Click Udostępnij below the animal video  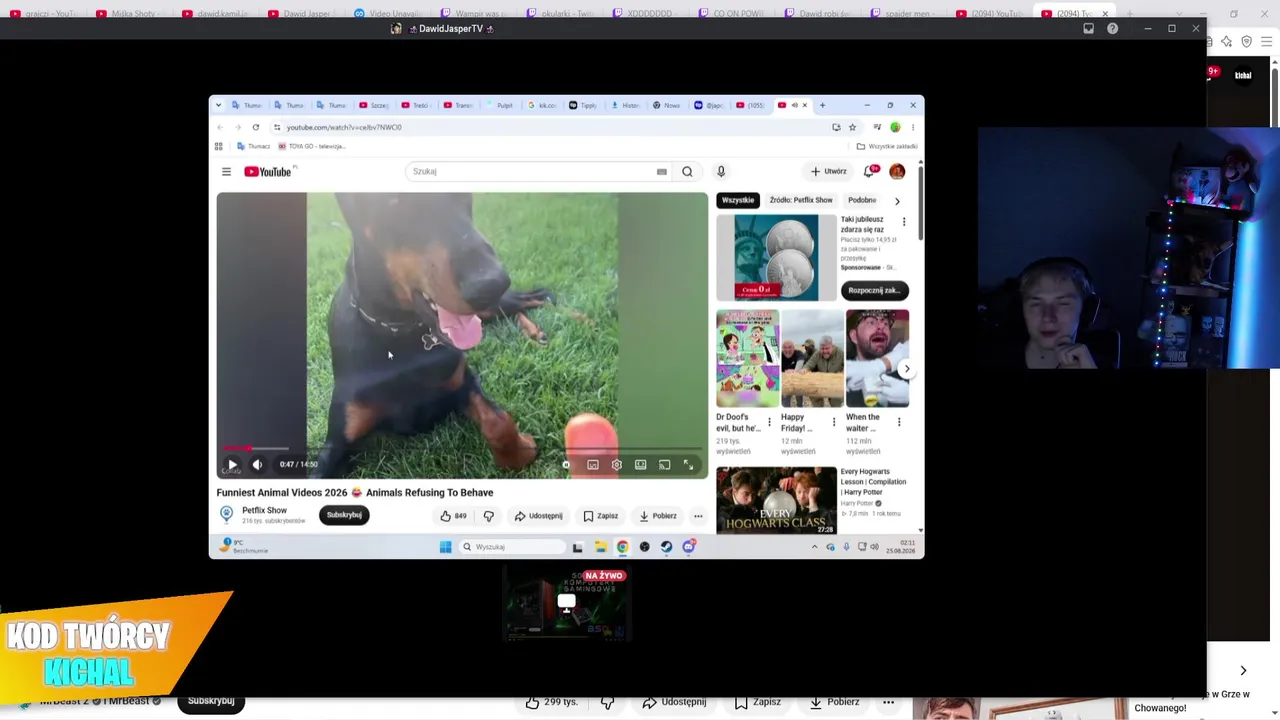pyautogui.click(x=538, y=516)
